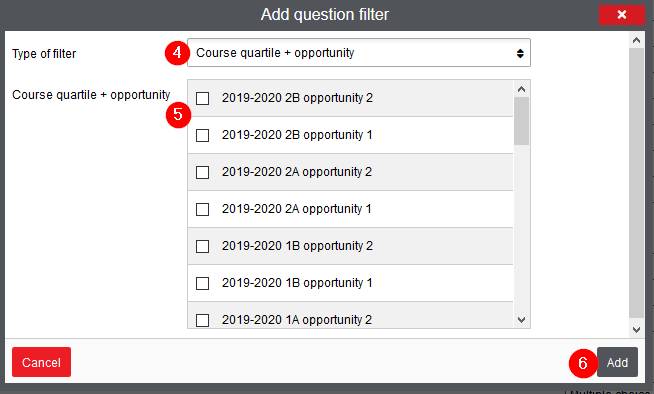Select 2019-2020 2A opportunity 1 checkbox
The height and width of the screenshot is (394, 654).
click(203, 209)
